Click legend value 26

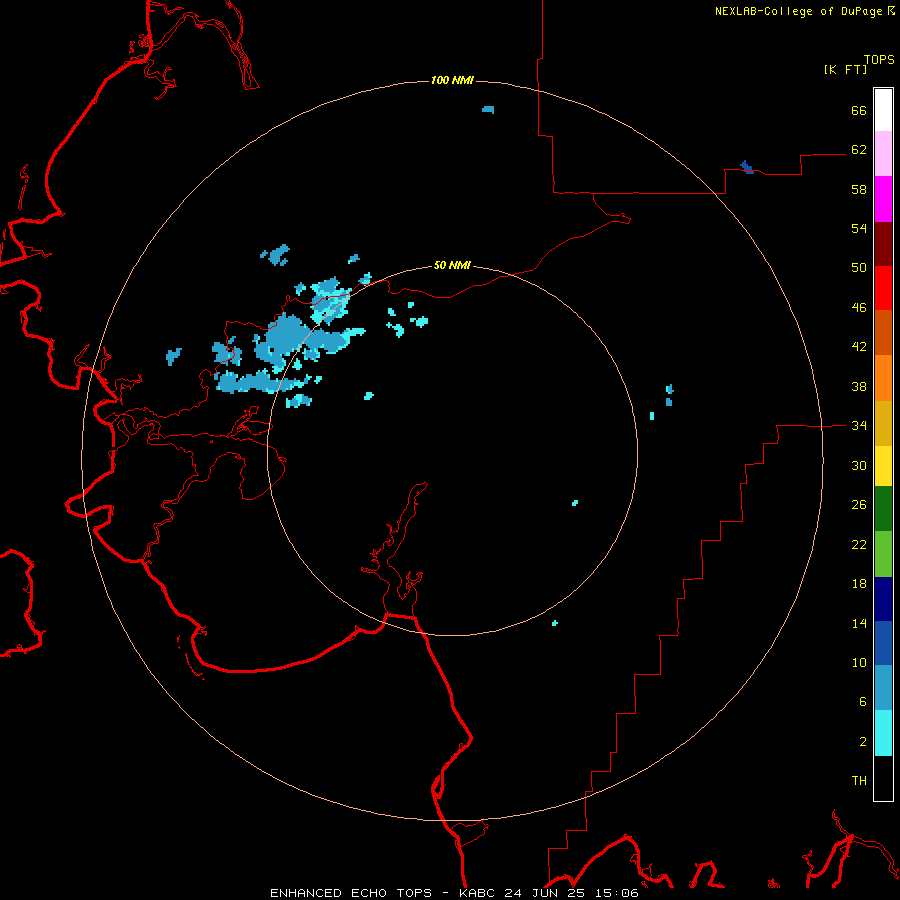pos(859,505)
